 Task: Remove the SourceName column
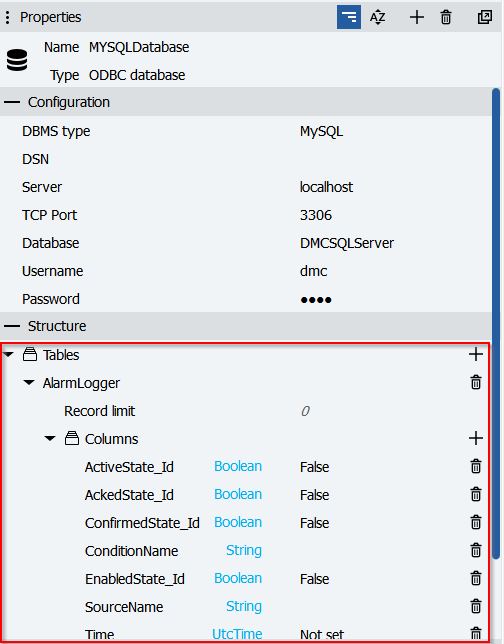(x=476, y=606)
